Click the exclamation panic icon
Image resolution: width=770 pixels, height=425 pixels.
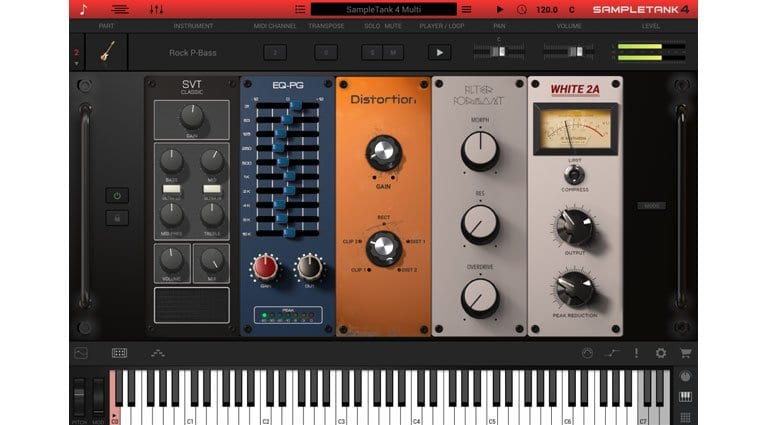(x=636, y=353)
